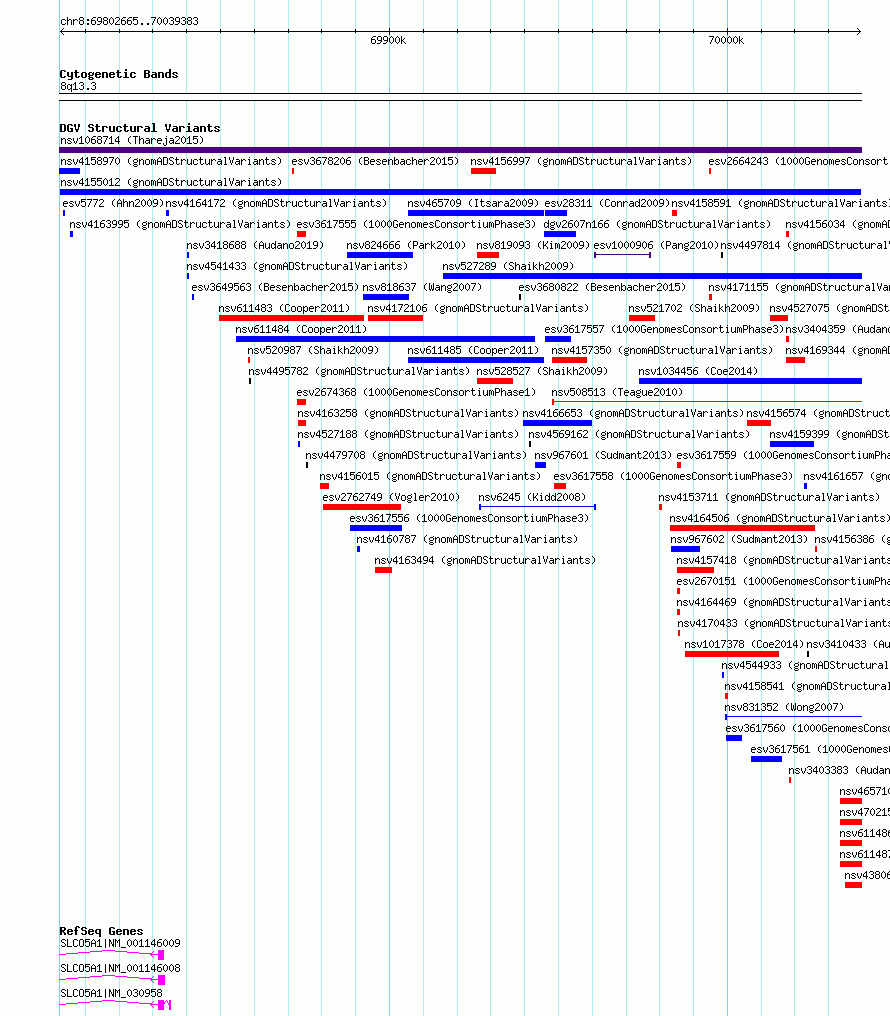Open nsv4155012 variant label
Image resolution: width=890 pixels, height=1016 pixels.
tap(171, 182)
